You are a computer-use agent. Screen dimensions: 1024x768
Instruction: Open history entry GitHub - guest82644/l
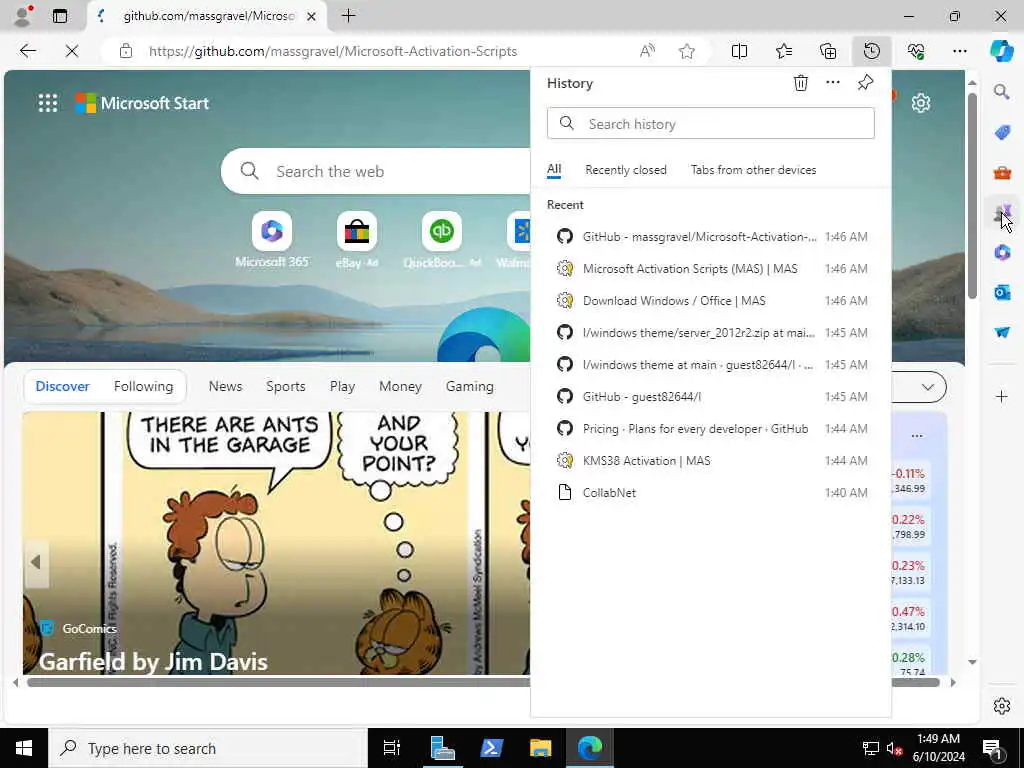pyautogui.click(x=711, y=396)
